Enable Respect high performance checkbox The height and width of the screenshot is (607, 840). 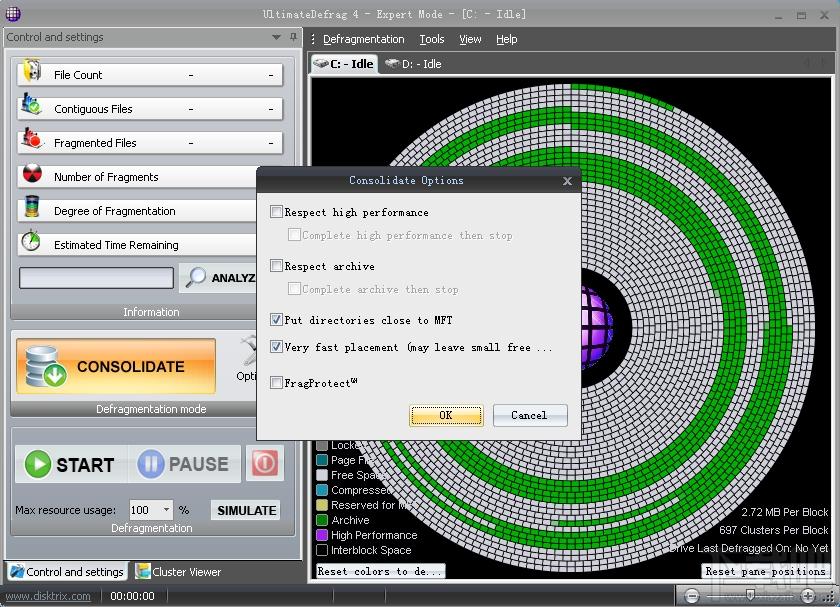(x=276, y=212)
